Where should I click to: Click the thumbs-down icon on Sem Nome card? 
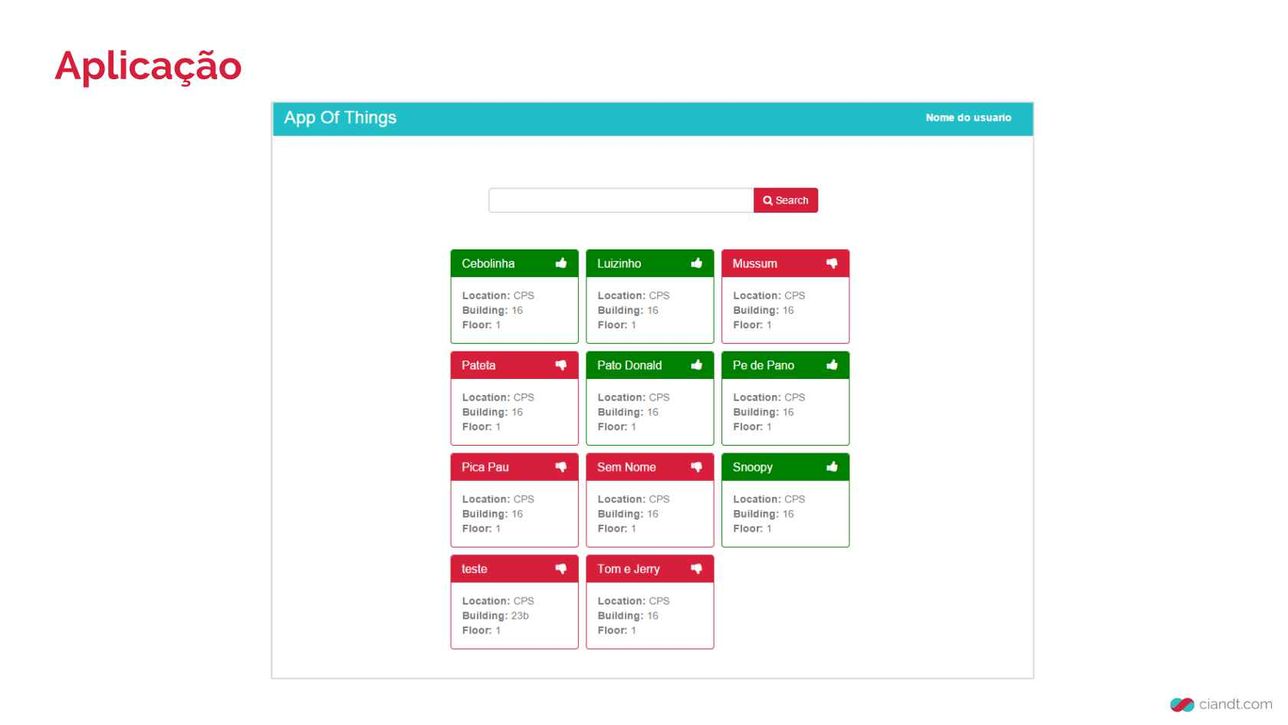tap(696, 468)
